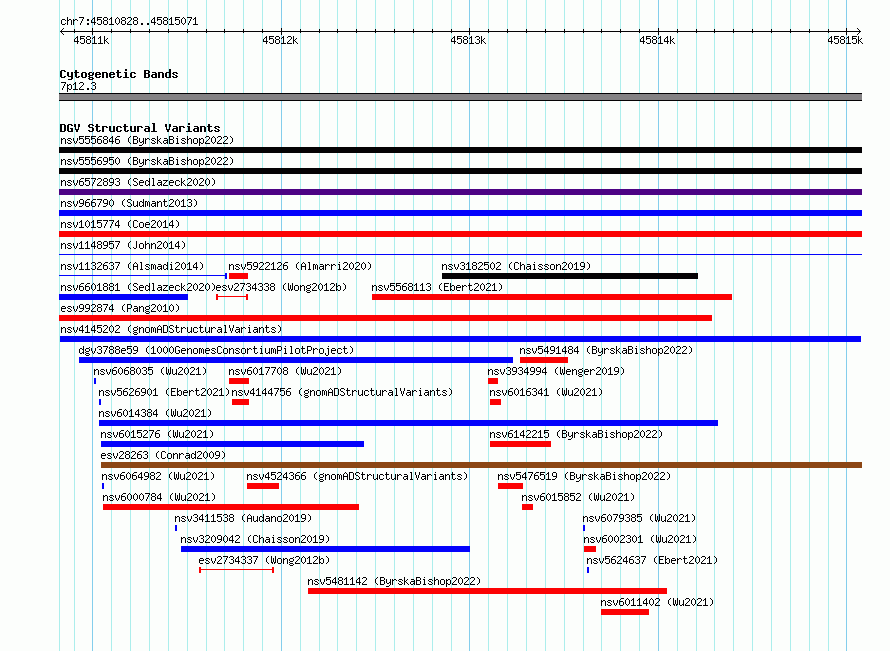
Task: Click nsv5481142 (ByrskaBishop2022) red bar
Action: (488, 591)
